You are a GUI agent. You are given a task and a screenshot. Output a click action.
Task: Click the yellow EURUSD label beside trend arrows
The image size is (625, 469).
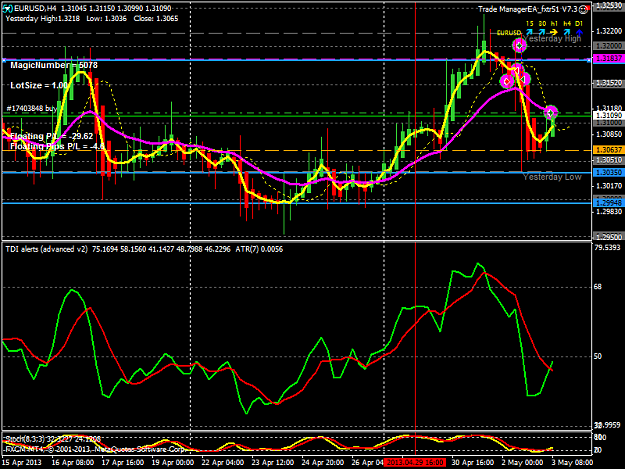(509, 33)
